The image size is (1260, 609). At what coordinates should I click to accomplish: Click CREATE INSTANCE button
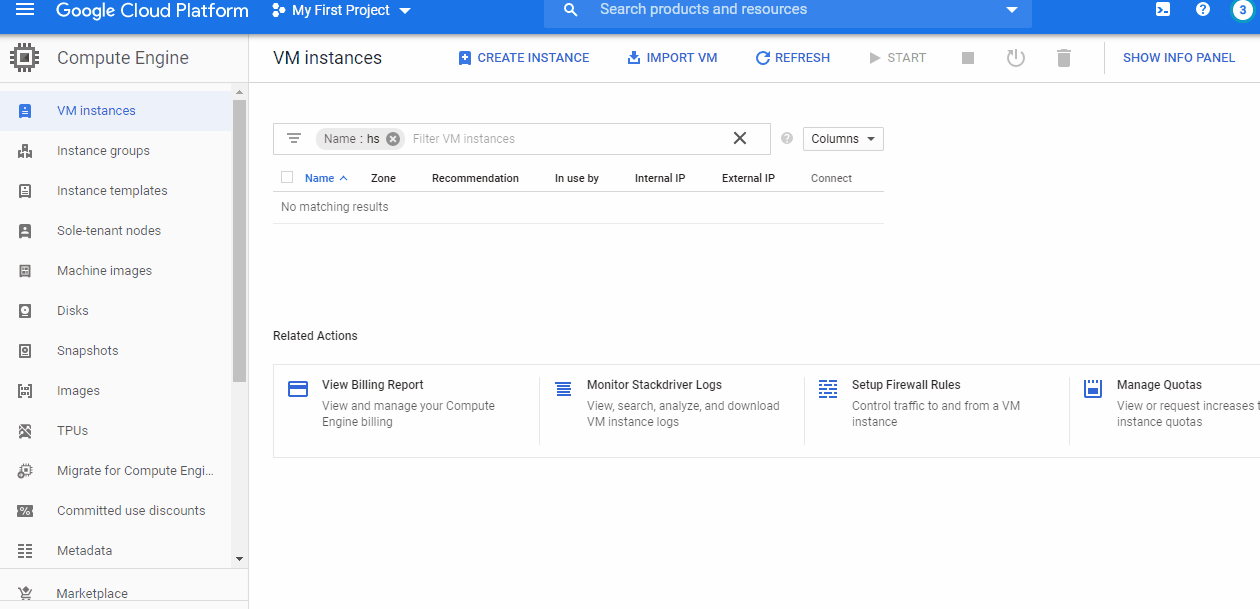click(524, 58)
